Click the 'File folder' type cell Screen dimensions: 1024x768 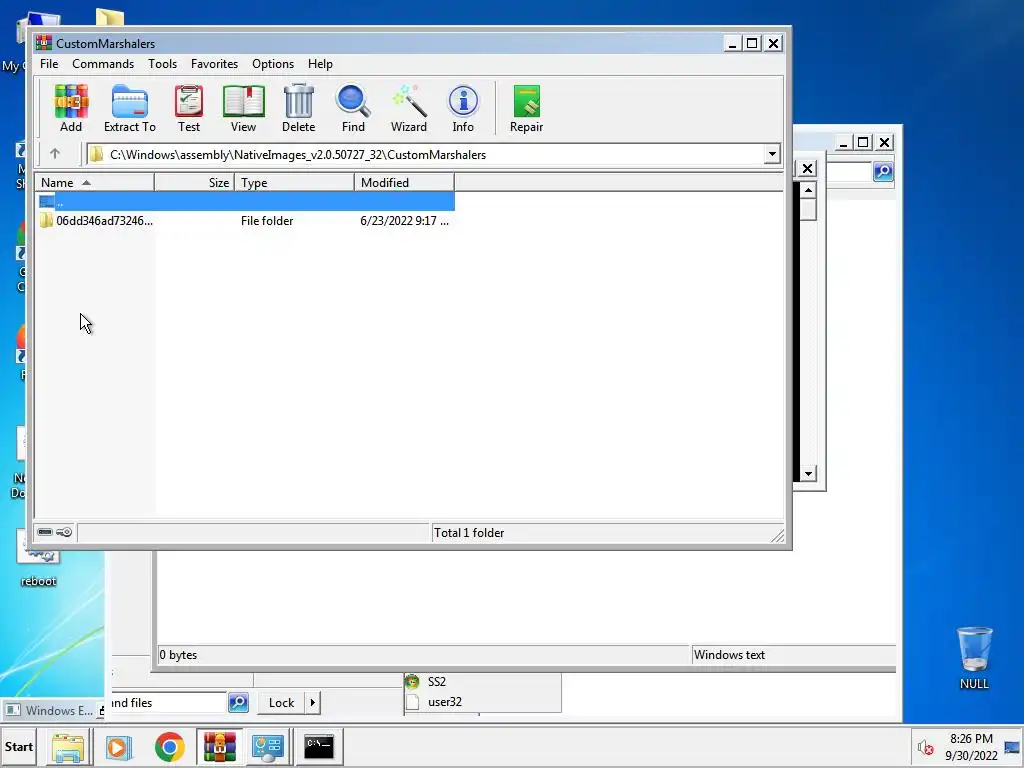point(267,221)
